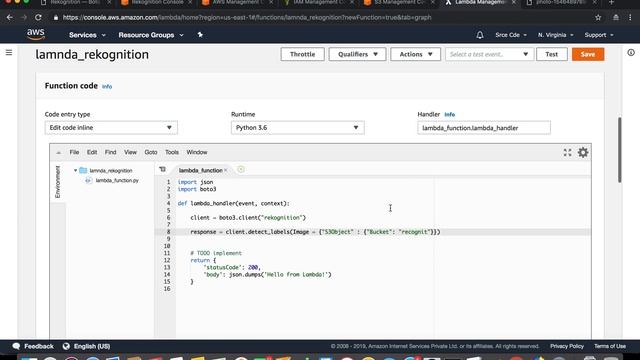Click code line 8 with detect_labels

pyautogui.click(x=315, y=232)
